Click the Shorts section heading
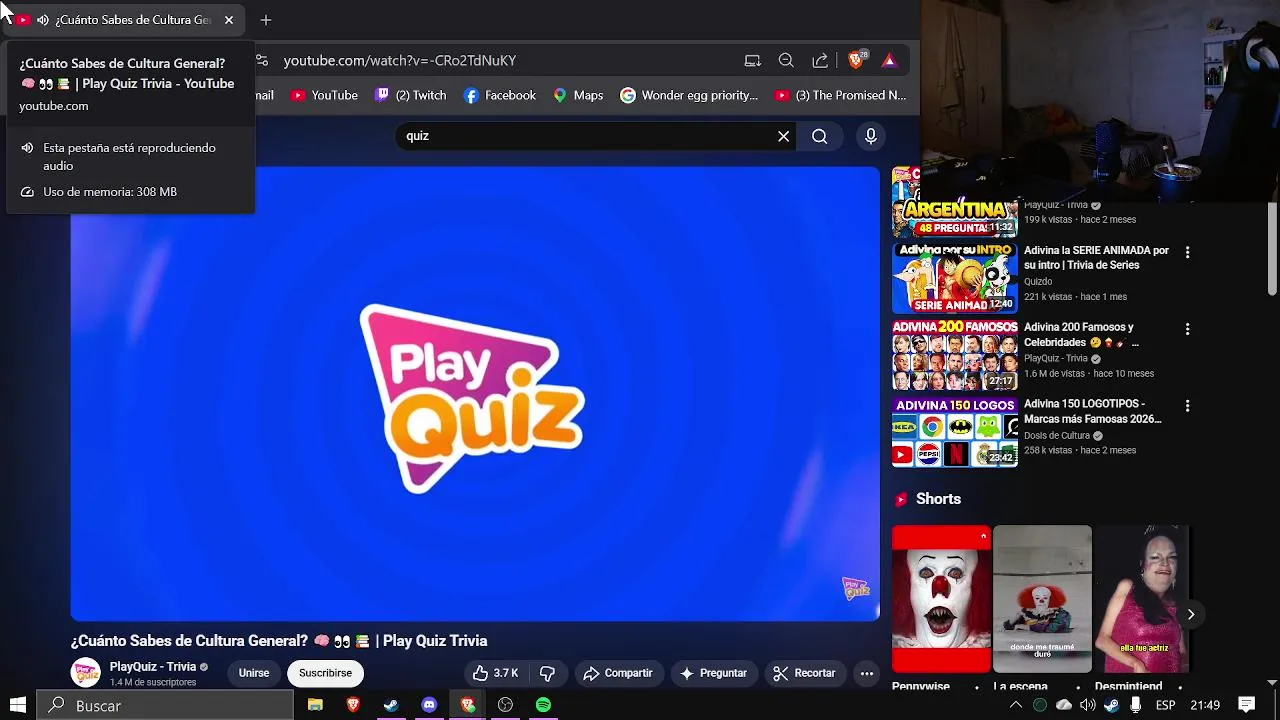 [938, 499]
